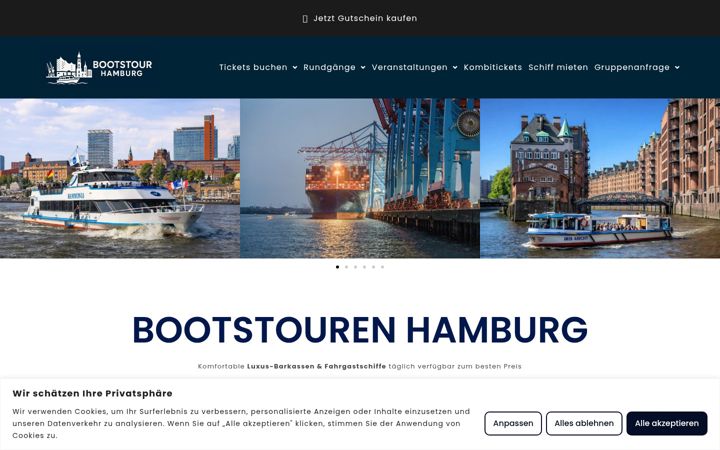Viewport: 720px width, 450px height.
Task: Click the voucher icon beside Jetzt Gutschein kaufen
Action: [x=305, y=19]
